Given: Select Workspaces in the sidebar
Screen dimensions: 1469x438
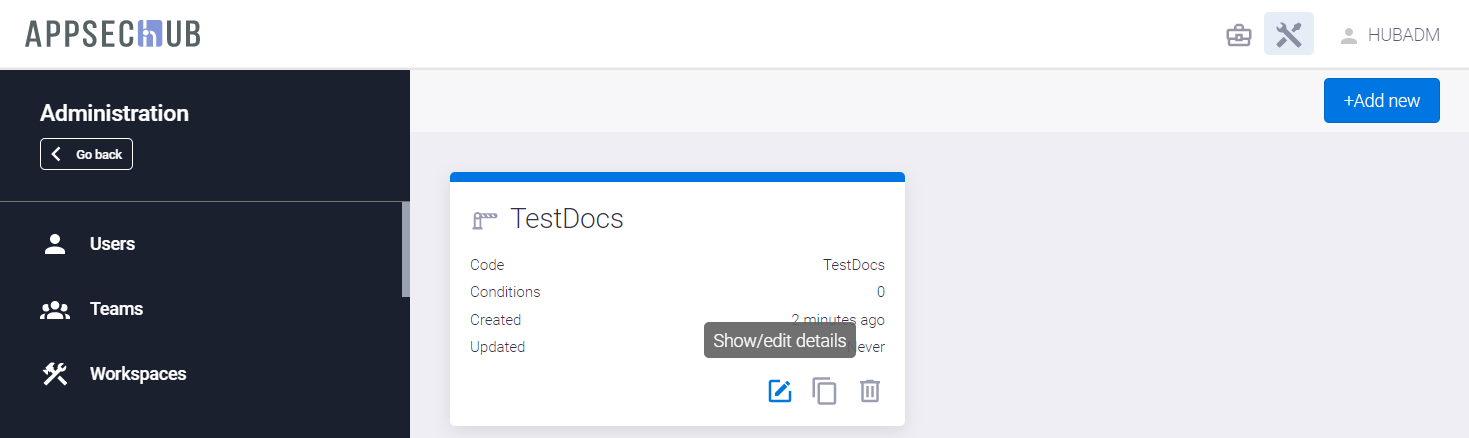Looking at the screenshot, I should (x=138, y=374).
